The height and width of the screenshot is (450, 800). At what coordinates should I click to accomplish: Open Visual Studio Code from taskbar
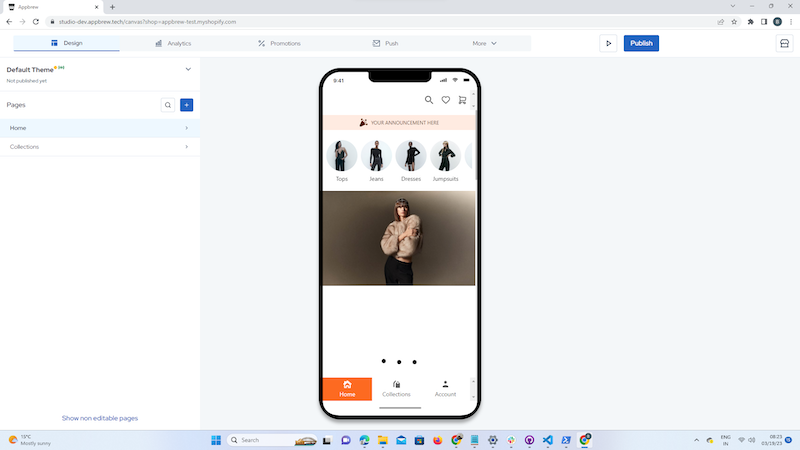pyautogui.click(x=547, y=440)
